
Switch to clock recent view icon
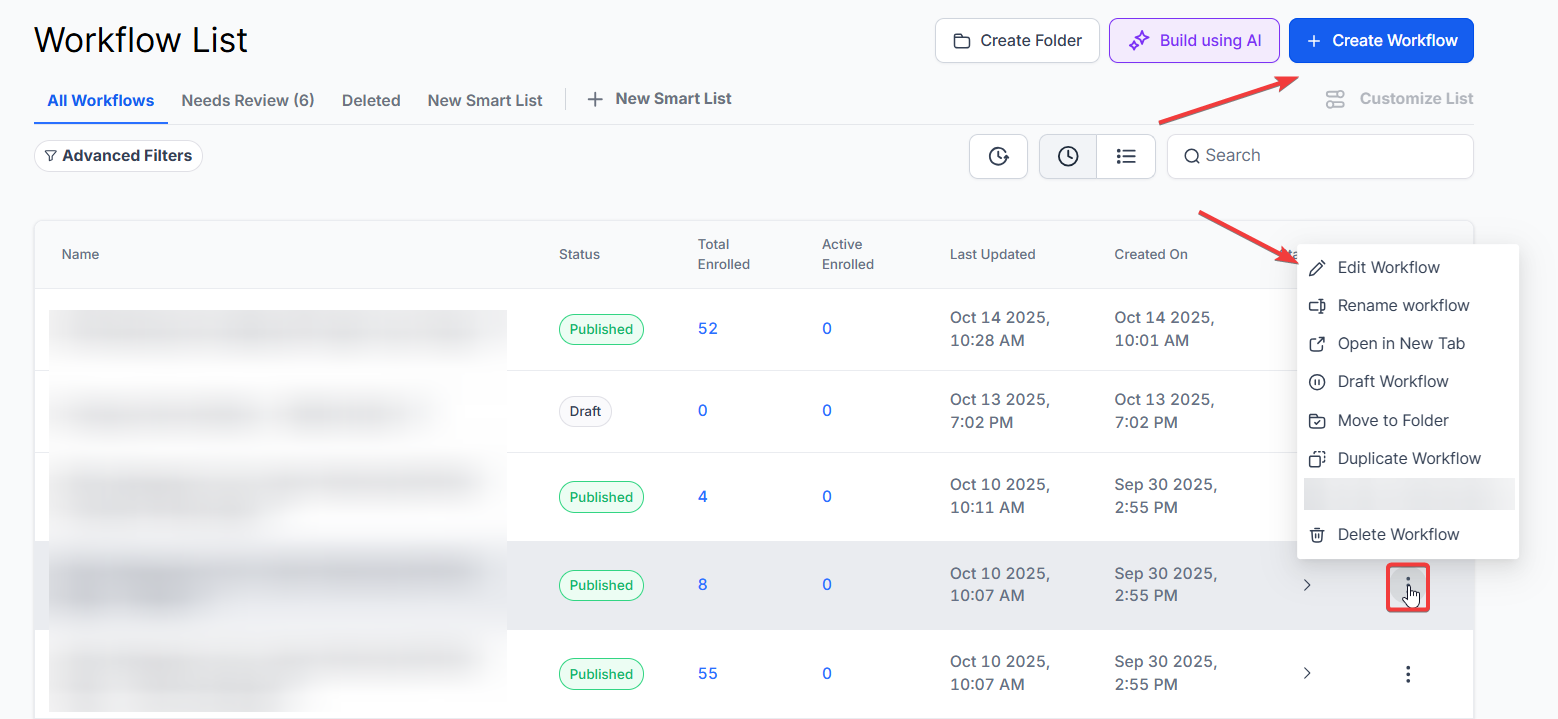tap(1068, 157)
